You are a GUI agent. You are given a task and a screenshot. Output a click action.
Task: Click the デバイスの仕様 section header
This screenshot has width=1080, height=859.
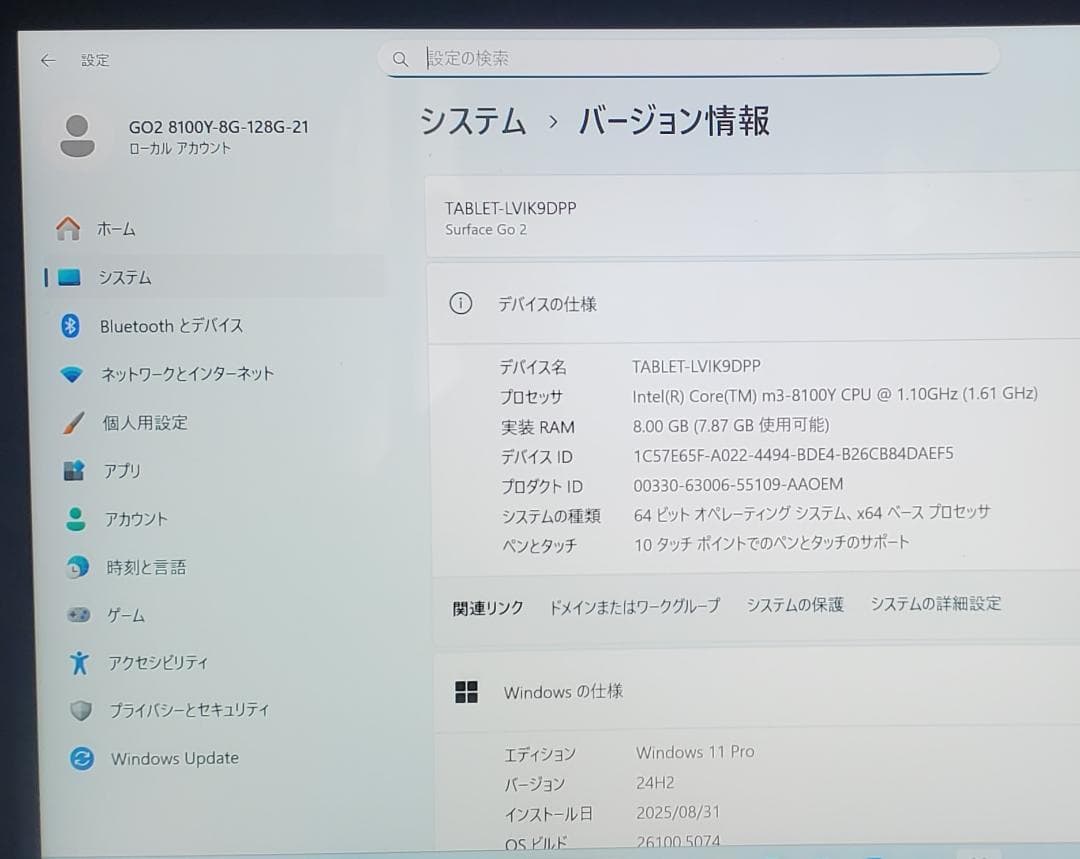pyautogui.click(x=549, y=304)
